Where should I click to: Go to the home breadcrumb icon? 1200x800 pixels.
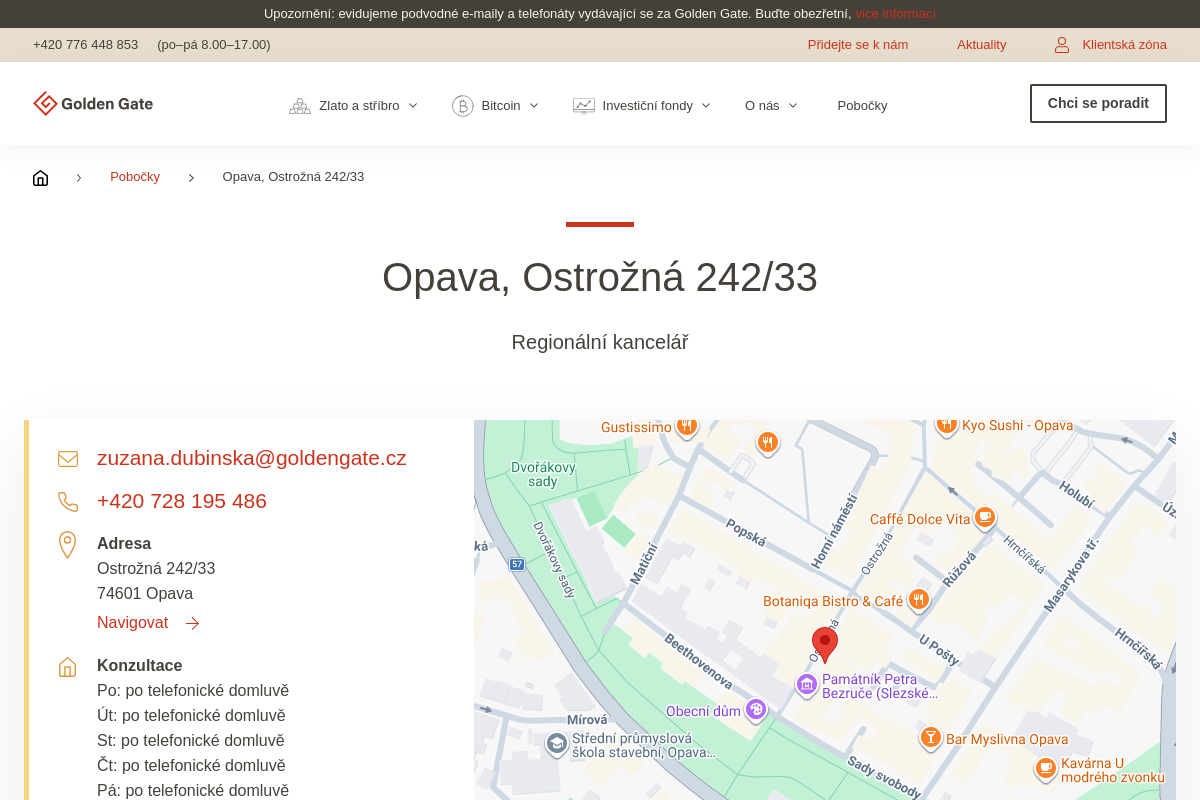[x=41, y=178]
